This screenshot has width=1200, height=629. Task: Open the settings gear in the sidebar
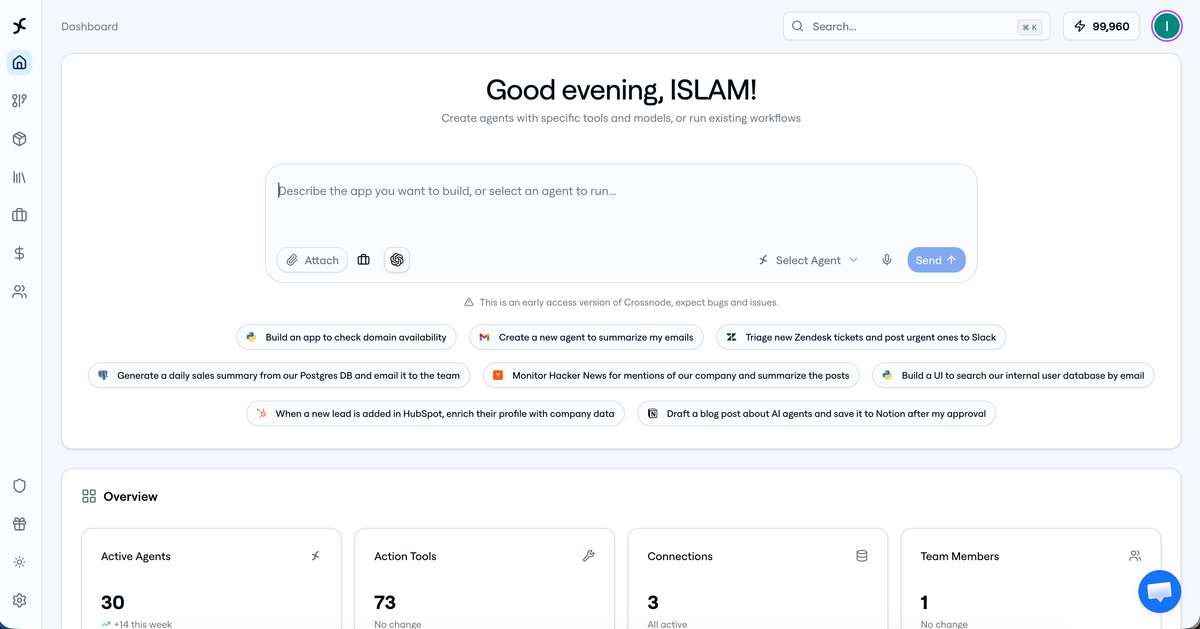(x=19, y=600)
